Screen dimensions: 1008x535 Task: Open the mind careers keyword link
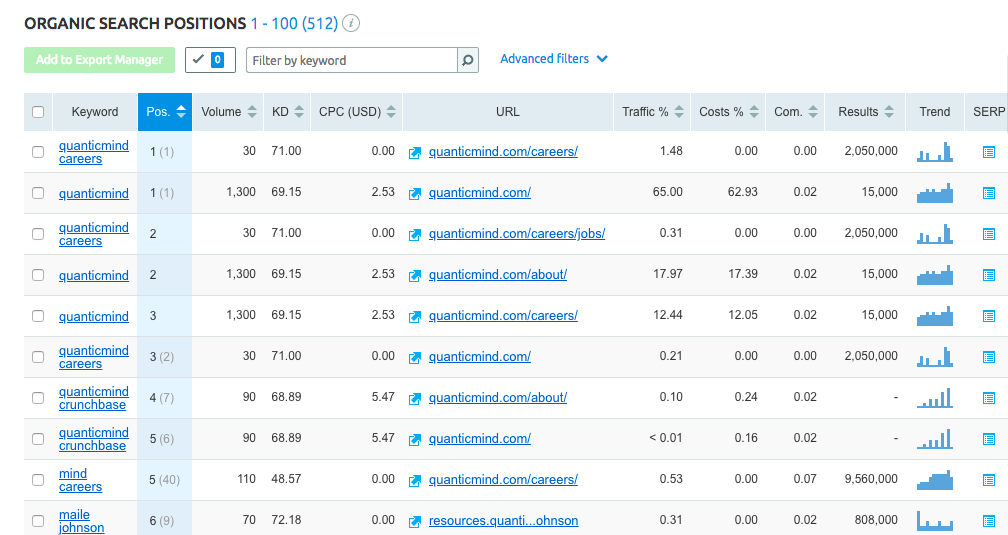click(x=80, y=480)
